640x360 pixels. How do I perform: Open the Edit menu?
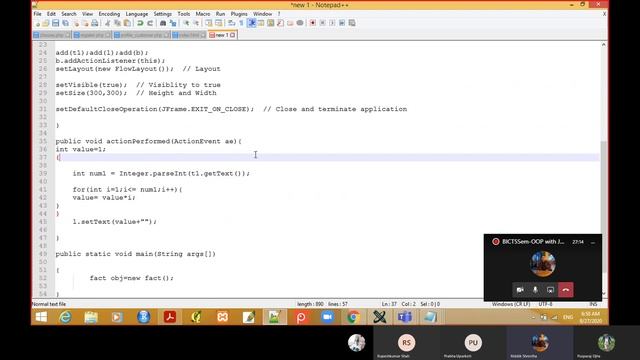pos(51,14)
